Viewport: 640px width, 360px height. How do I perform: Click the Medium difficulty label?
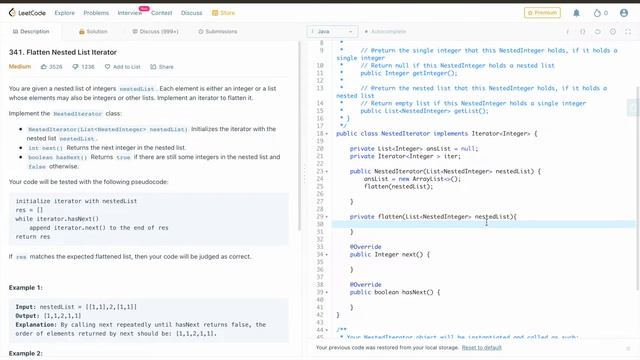click(20, 67)
